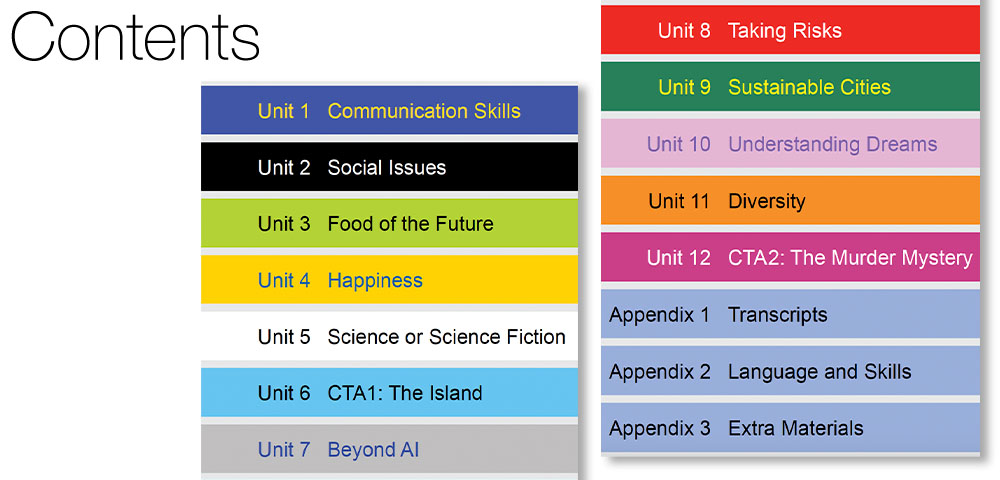The image size is (1000, 480).
Task: Go to Unit 10 Understanding Dreams
Action: tap(790, 143)
